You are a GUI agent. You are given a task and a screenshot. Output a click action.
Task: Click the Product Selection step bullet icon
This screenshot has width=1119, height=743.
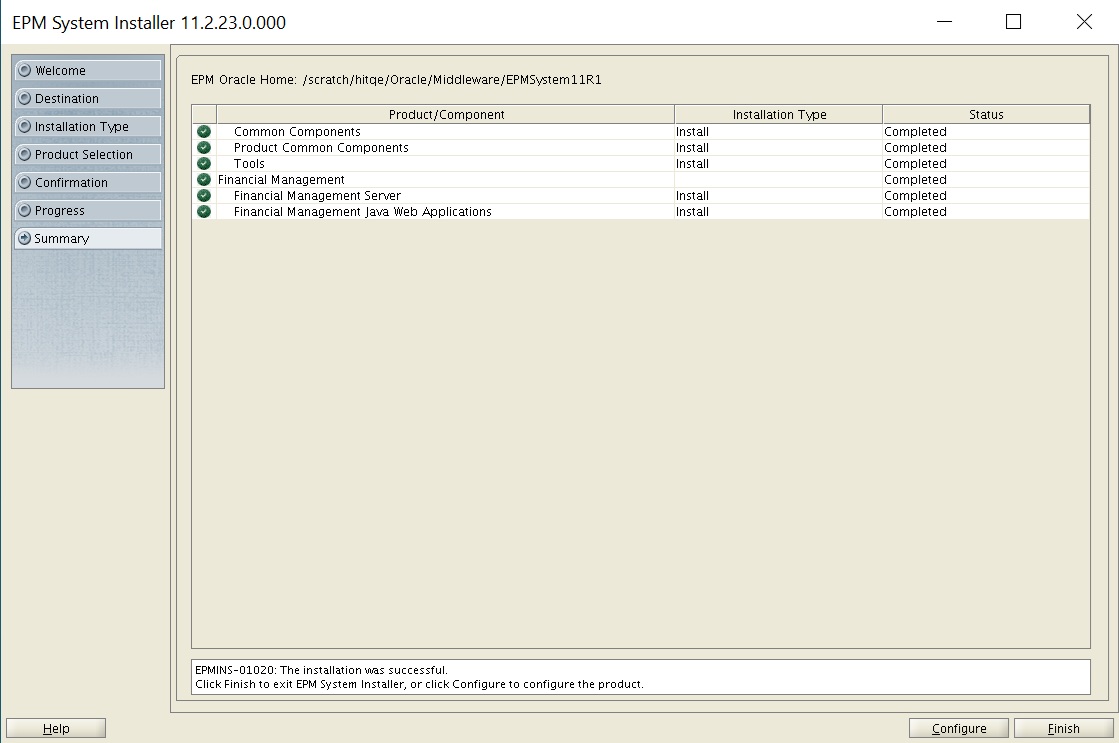[x=25, y=154]
